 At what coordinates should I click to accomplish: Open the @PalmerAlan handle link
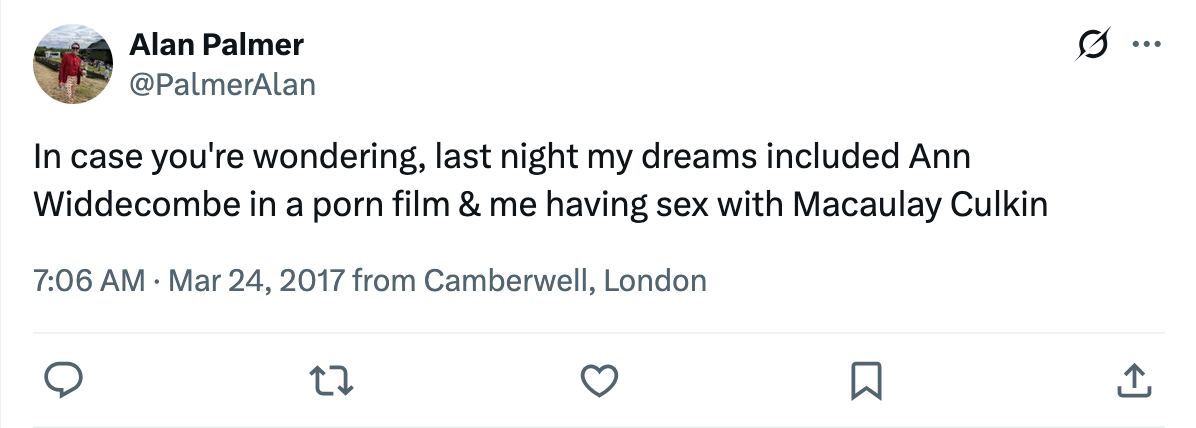[222, 85]
